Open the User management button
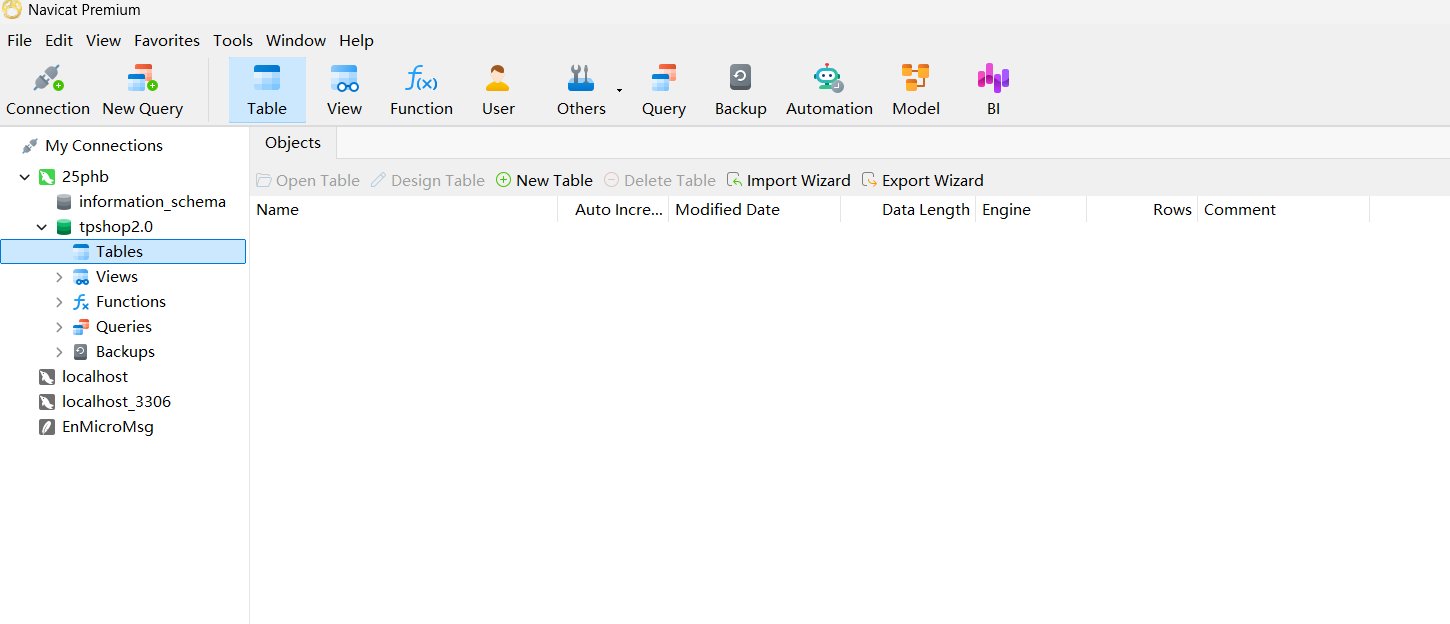Viewport: 1450px width, 624px height. 498,90
